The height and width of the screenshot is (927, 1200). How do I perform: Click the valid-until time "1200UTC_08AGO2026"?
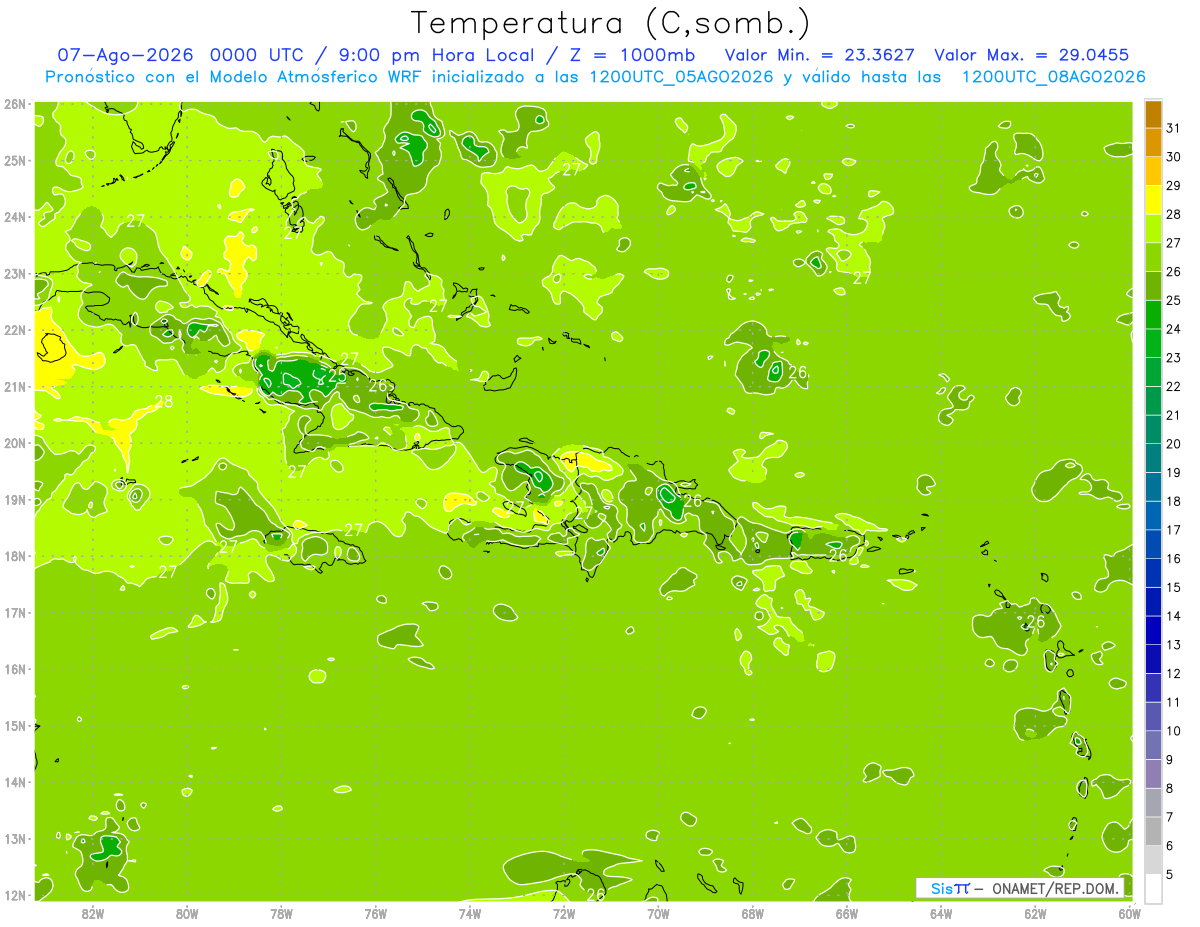point(1053,77)
